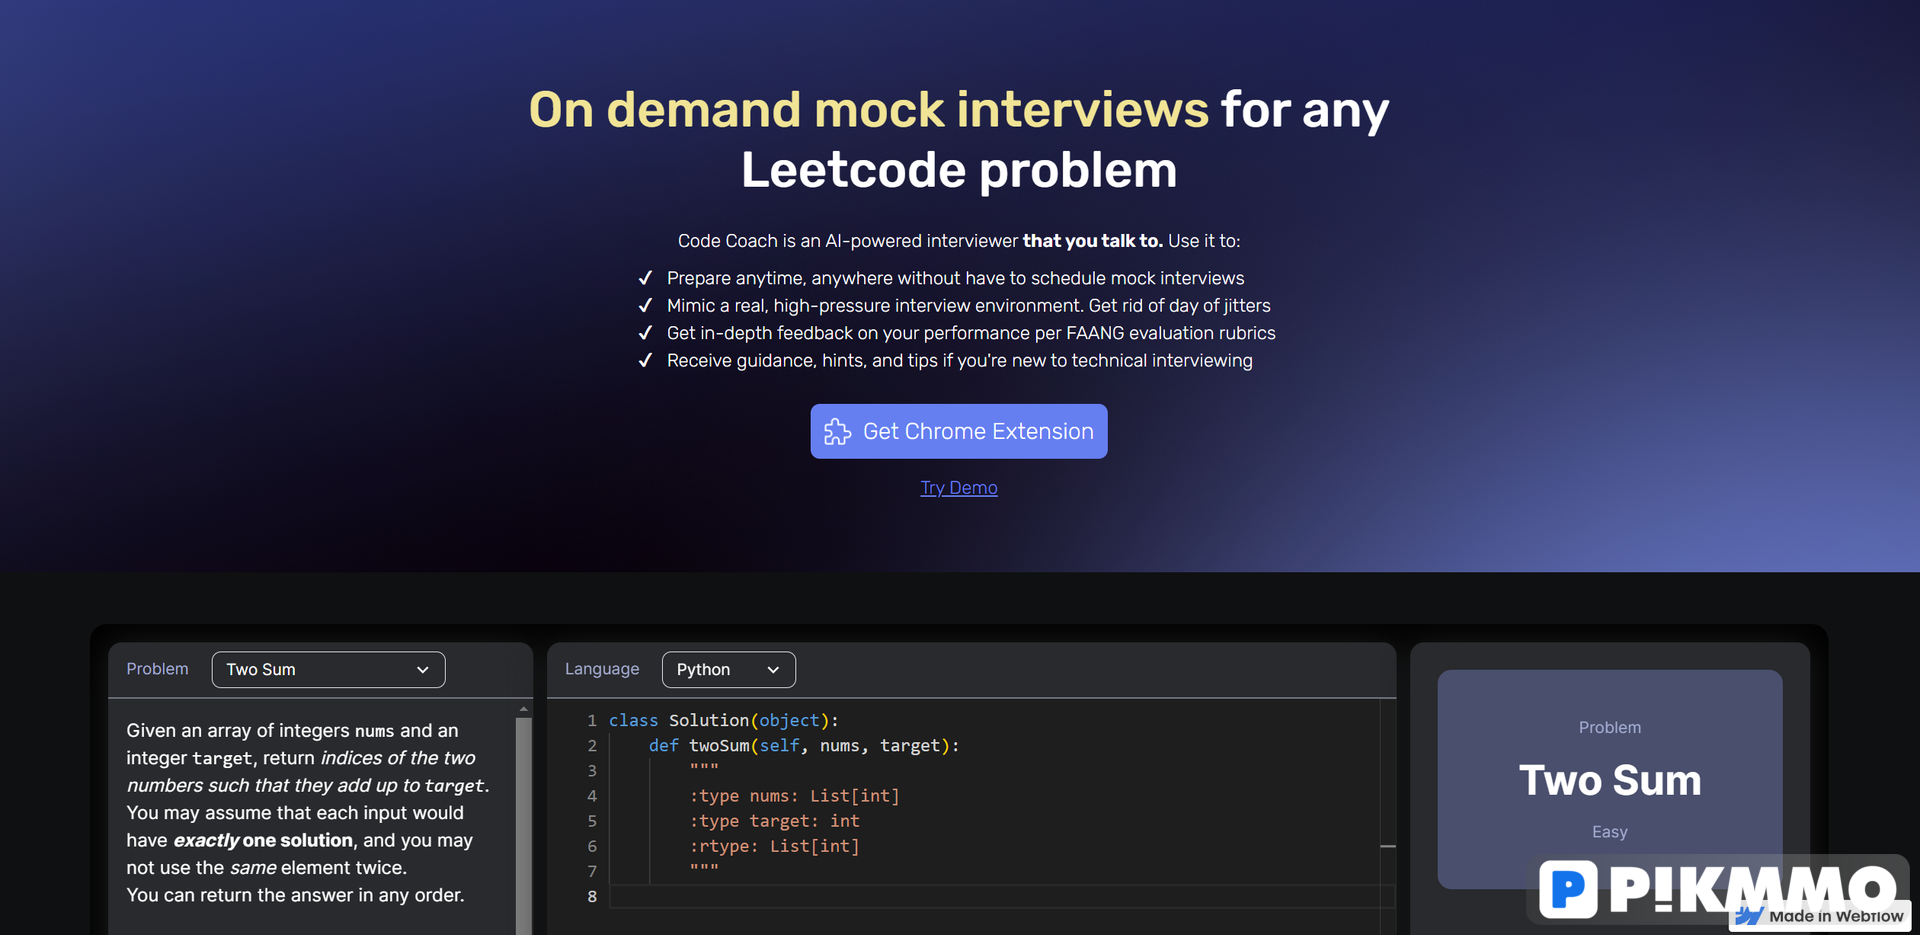Click the problem description scrollbar
Screen dimensions: 1920x935
pos(523,825)
